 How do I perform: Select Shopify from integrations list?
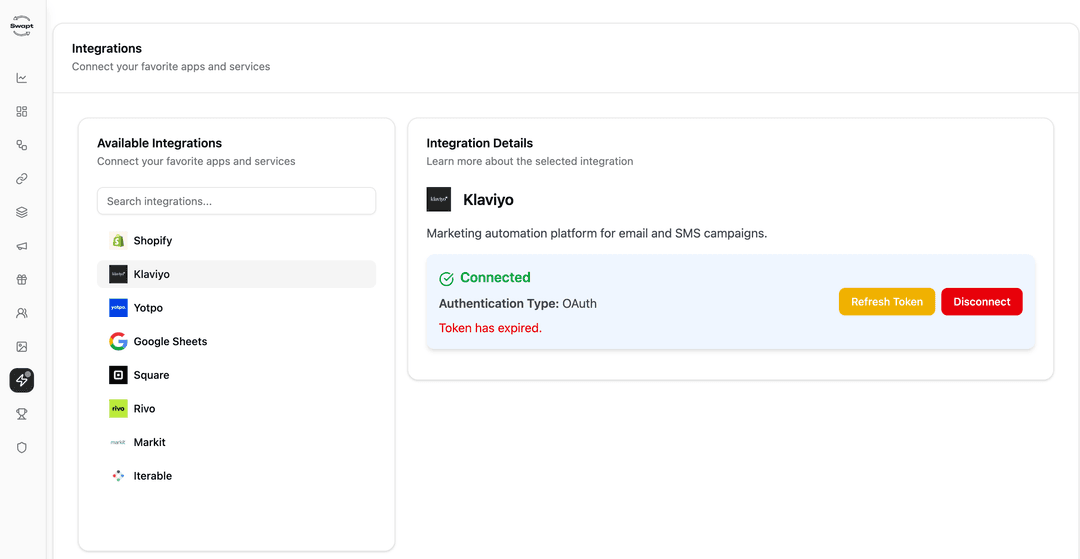pyautogui.click(x=152, y=241)
